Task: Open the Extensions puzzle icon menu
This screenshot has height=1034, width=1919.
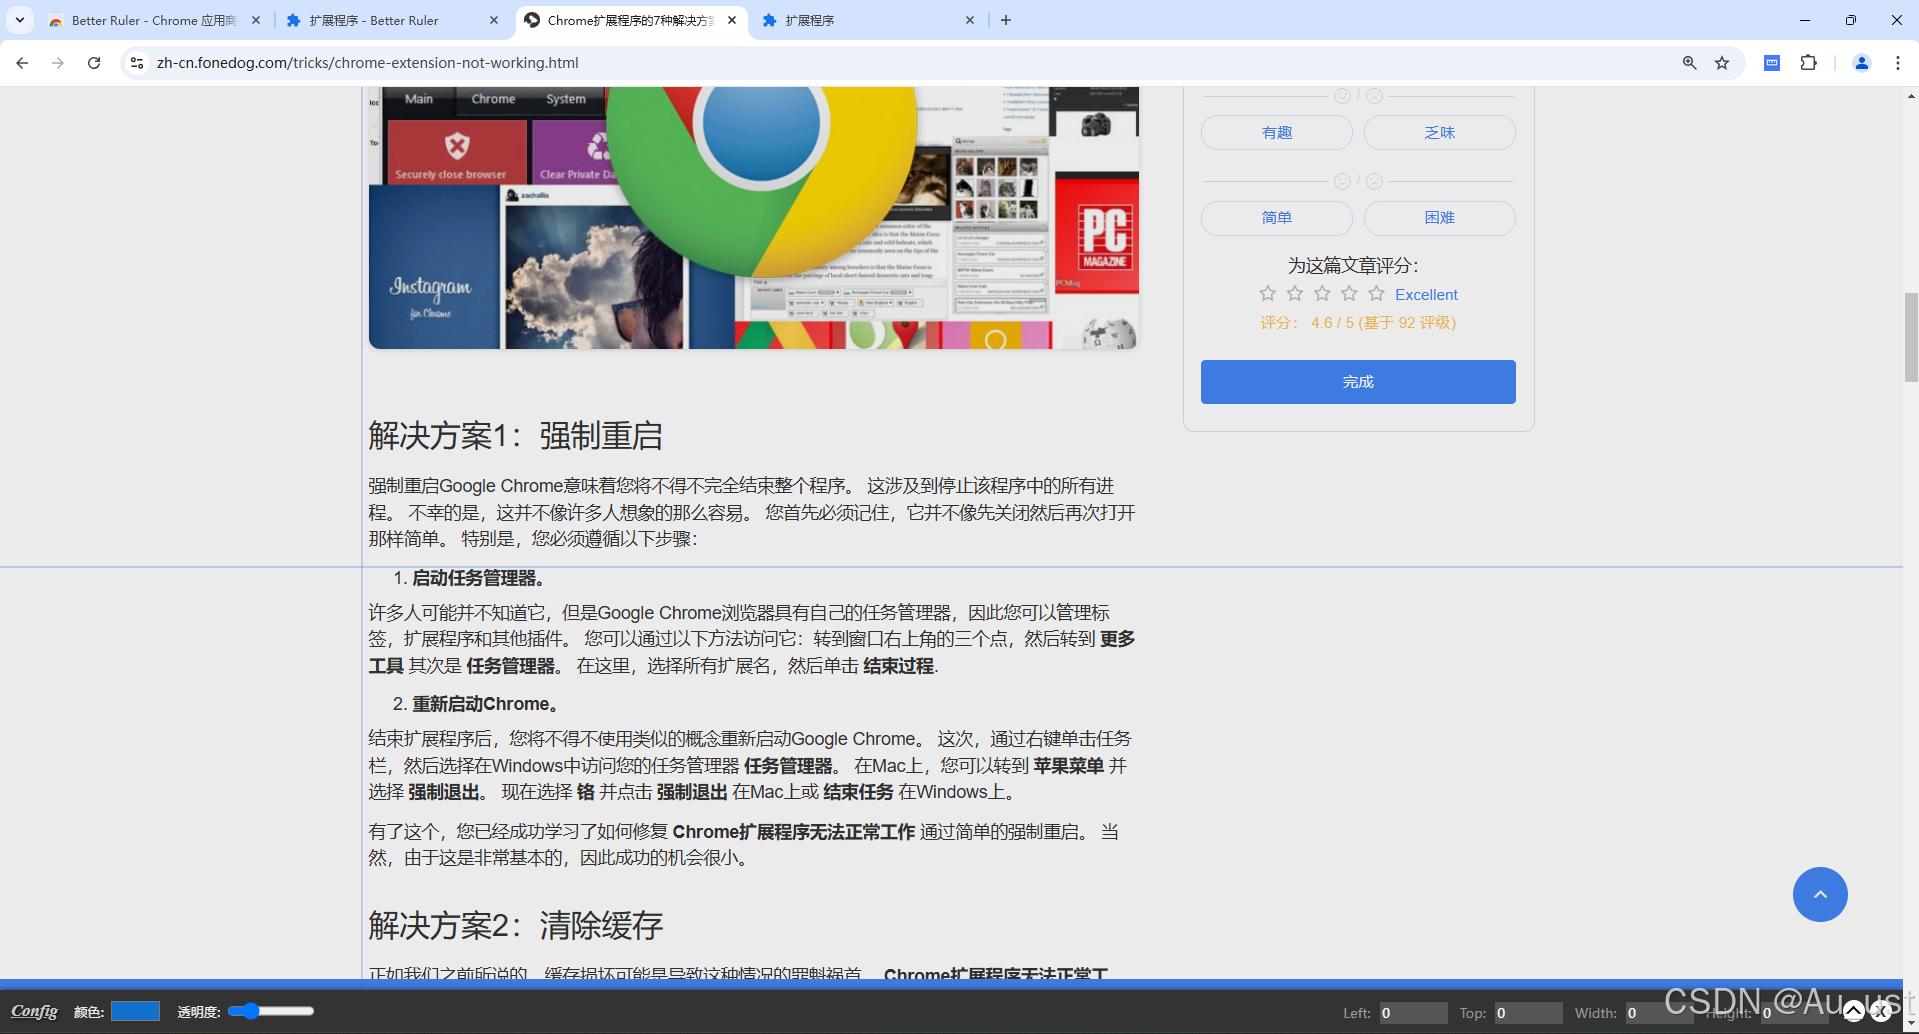Action: 1809,63
